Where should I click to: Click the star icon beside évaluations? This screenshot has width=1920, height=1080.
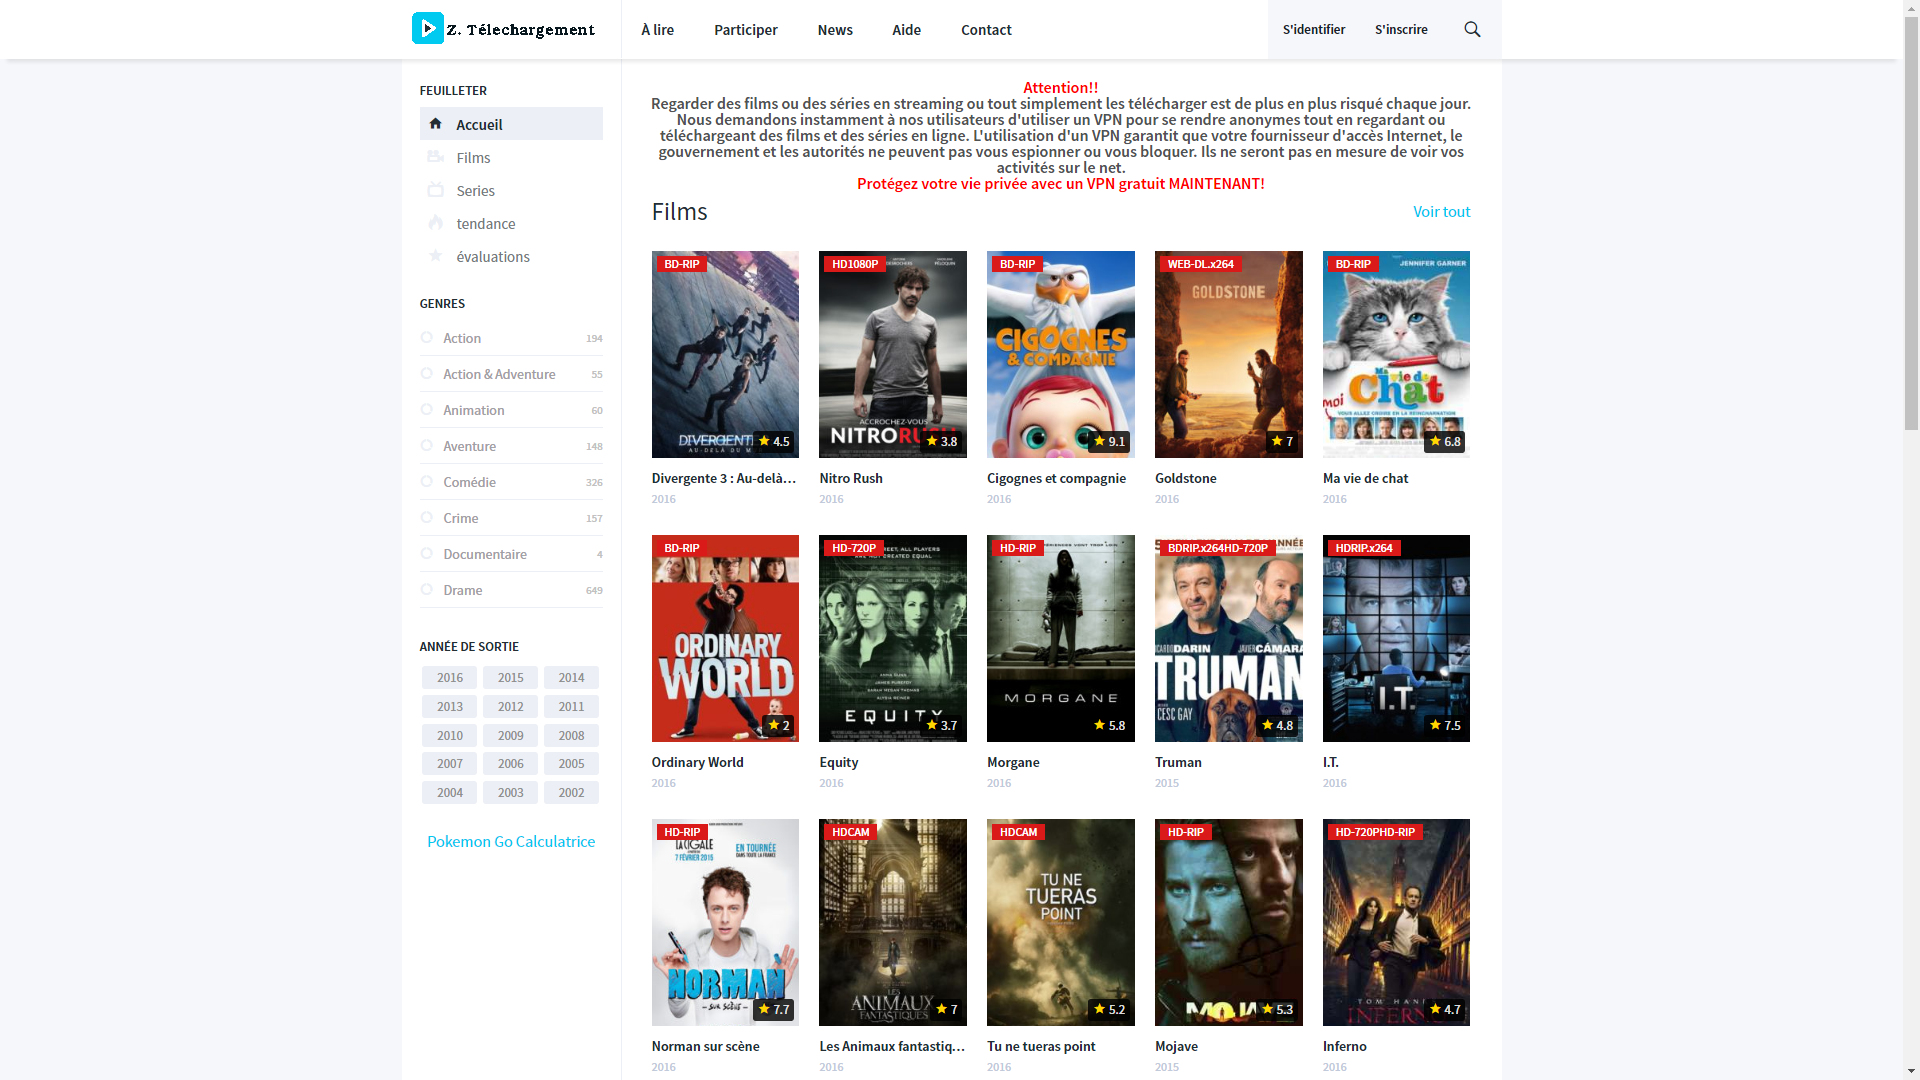coord(435,256)
